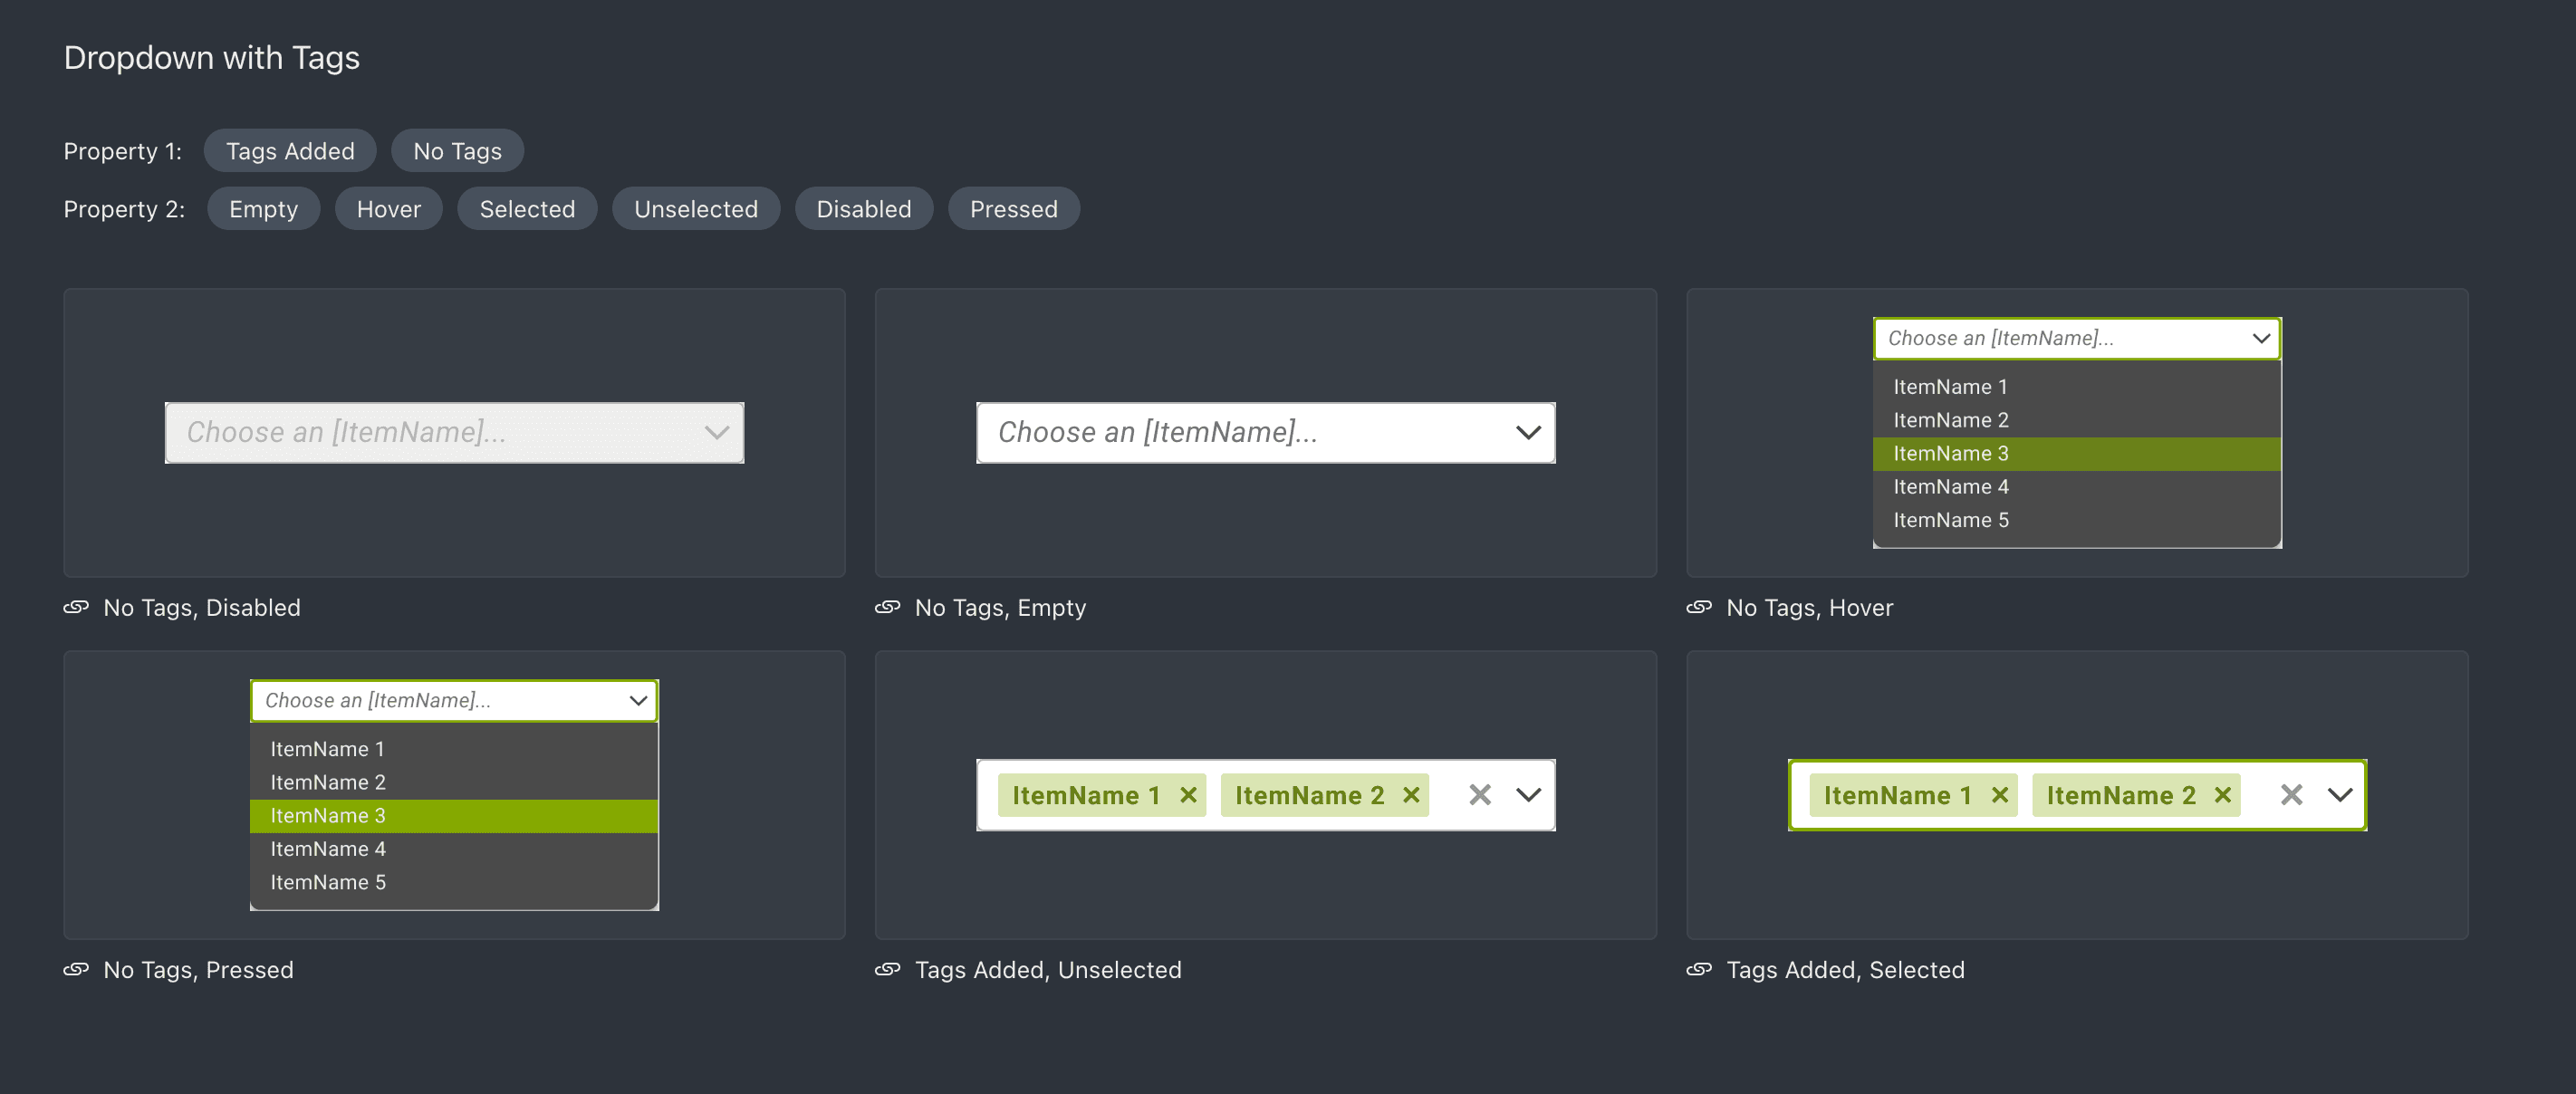Remove ItemName 2 tag in Unselected dropdown
Viewport: 2576px width, 1094px height.
pos(1411,795)
